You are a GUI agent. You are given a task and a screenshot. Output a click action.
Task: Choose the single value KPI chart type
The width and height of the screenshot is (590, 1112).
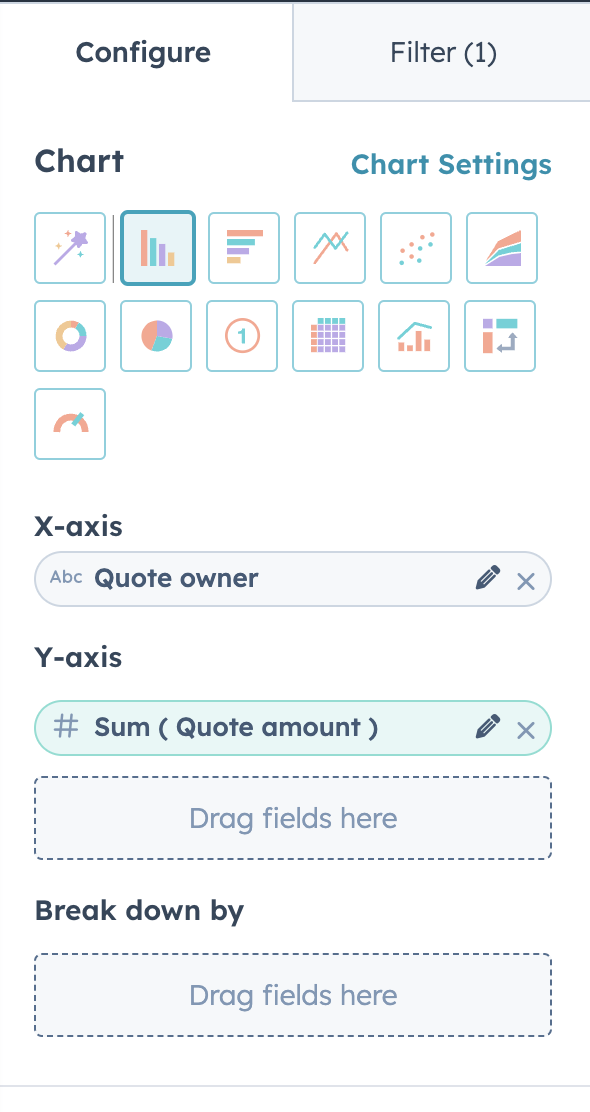241,336
